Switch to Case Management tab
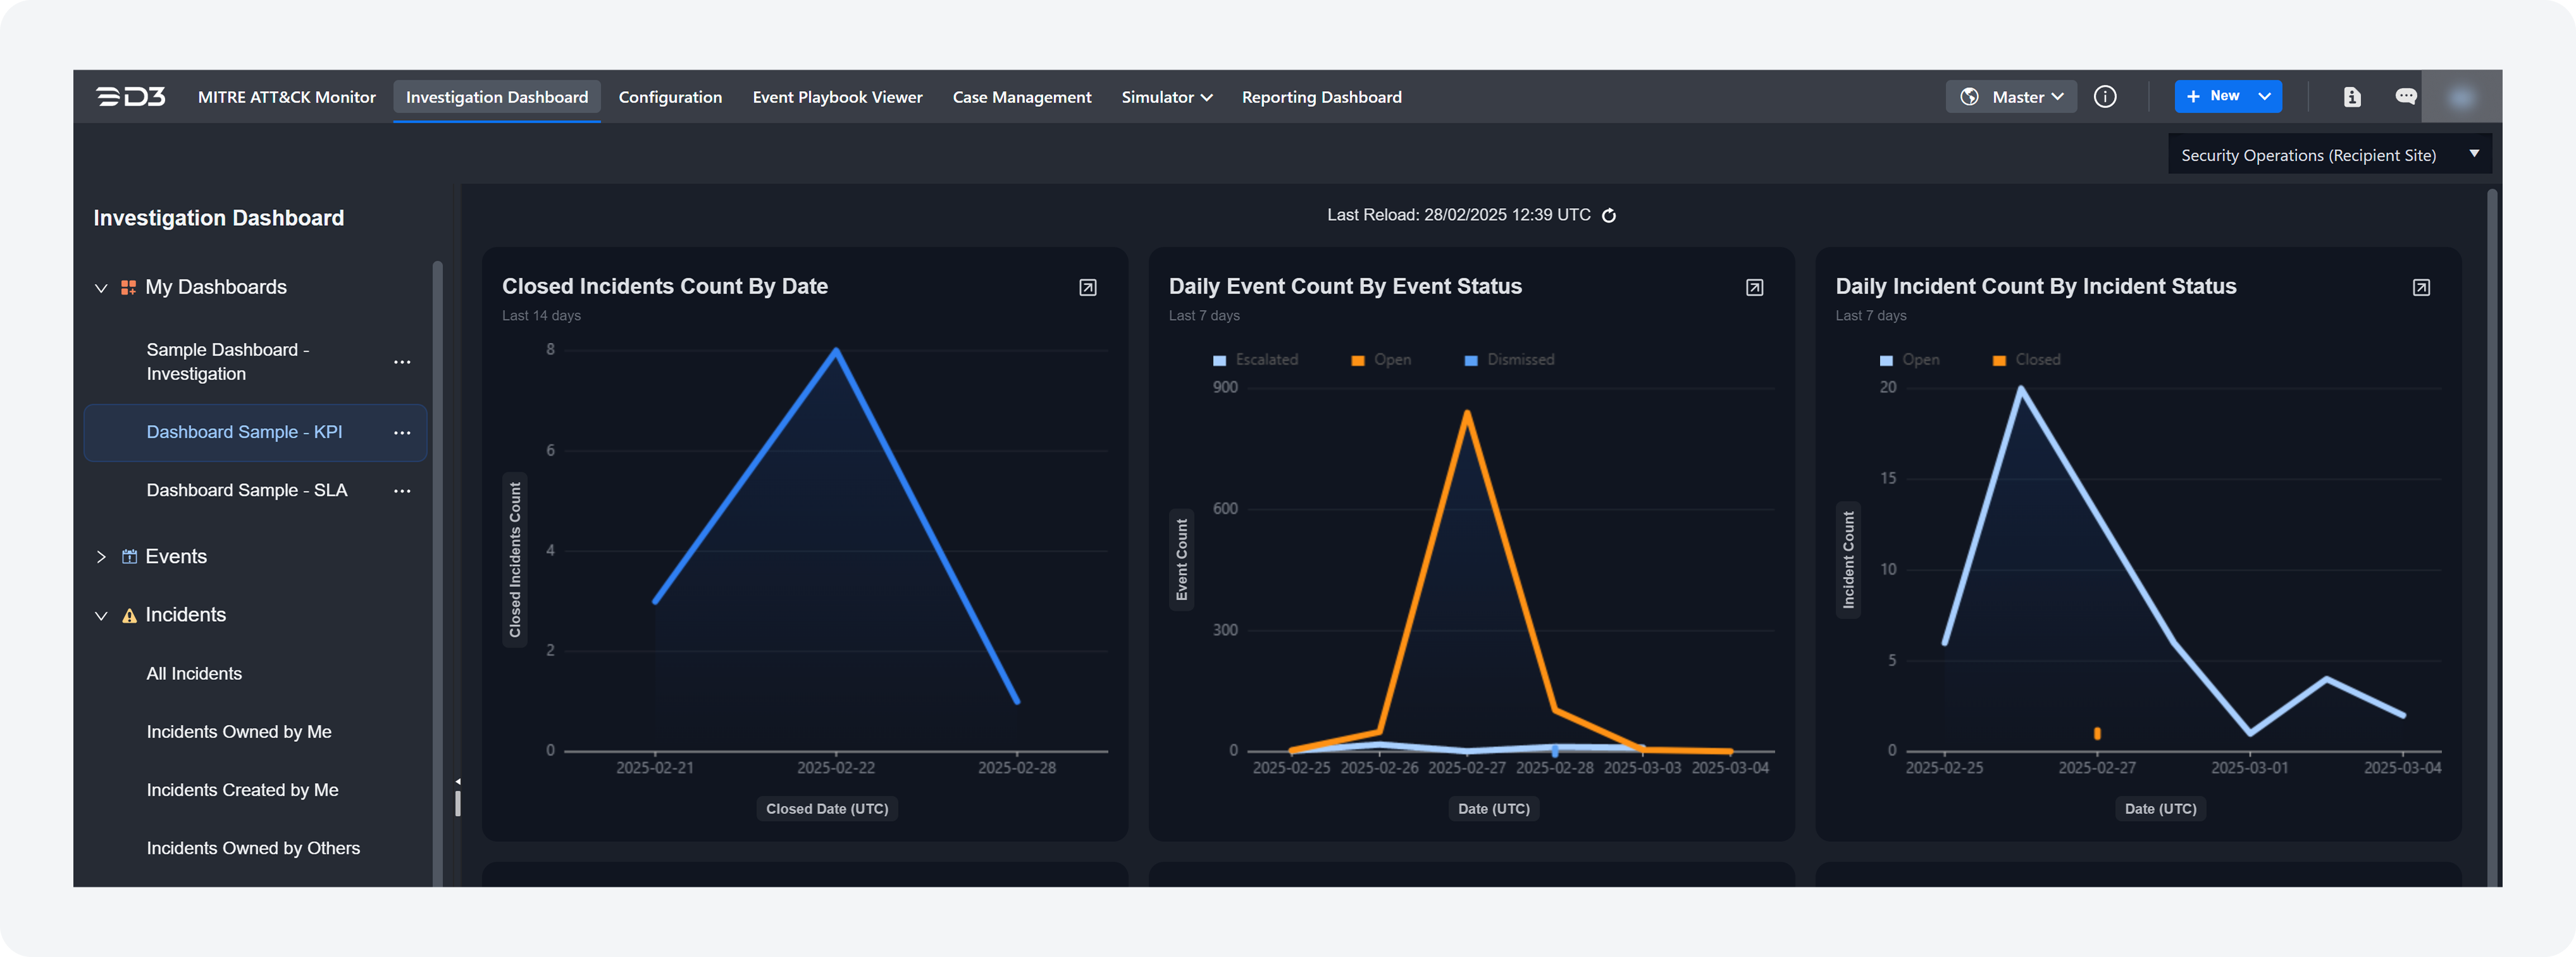Viewport: 2576px width, 957px height. 1021,97
